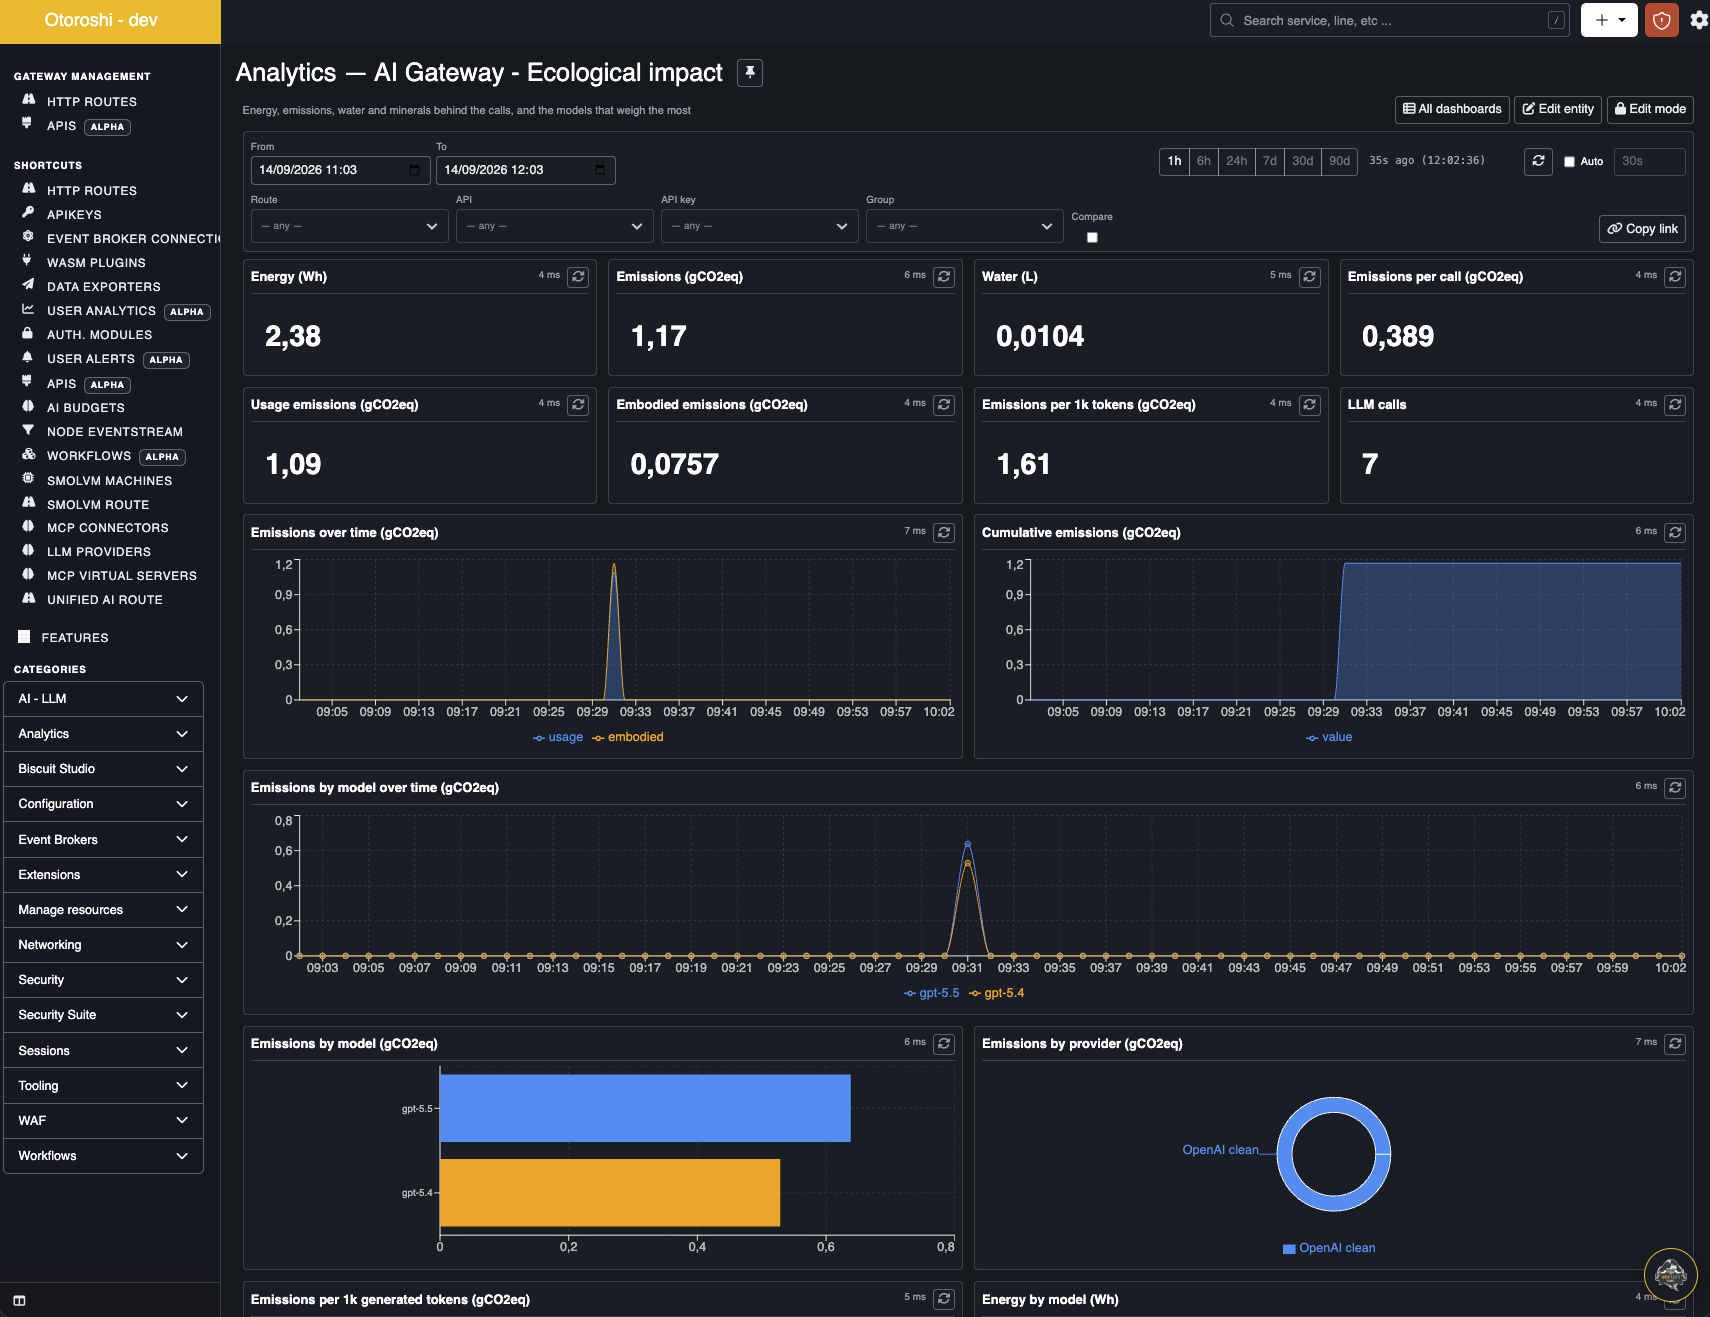The image size is (1710, 1317).
Task: Refresh the Cumulative emissions chart
Action: [1675, 533]
